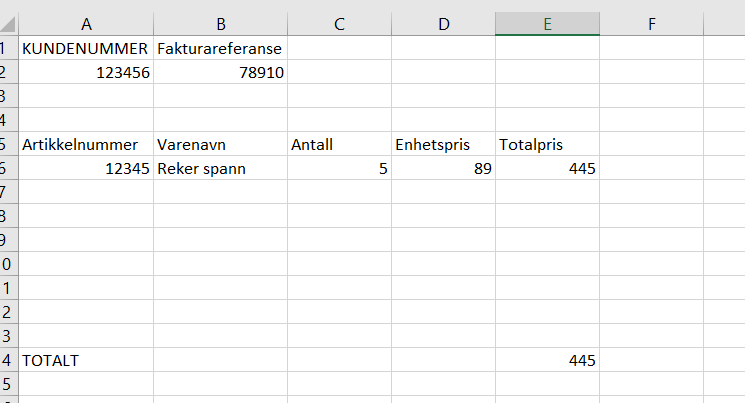Select the quantity cell containing 5
The image size is (745, 403).
coord(339,168)
